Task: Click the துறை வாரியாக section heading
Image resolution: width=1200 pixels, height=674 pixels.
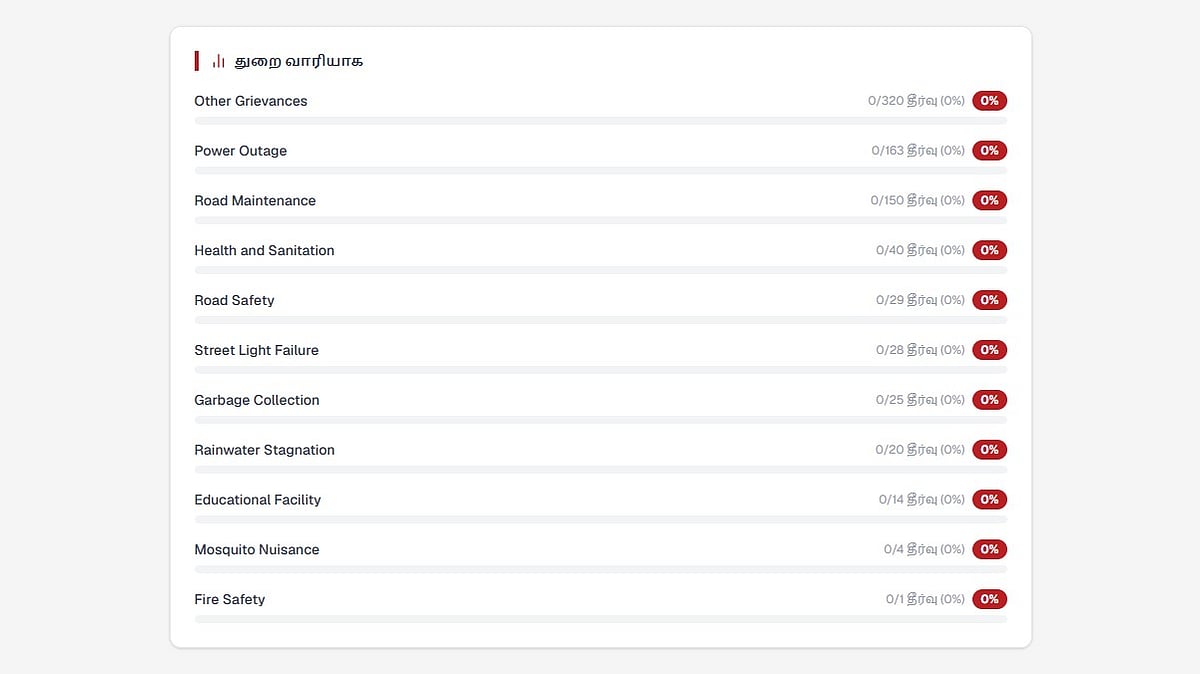Action: click(298, 61)
